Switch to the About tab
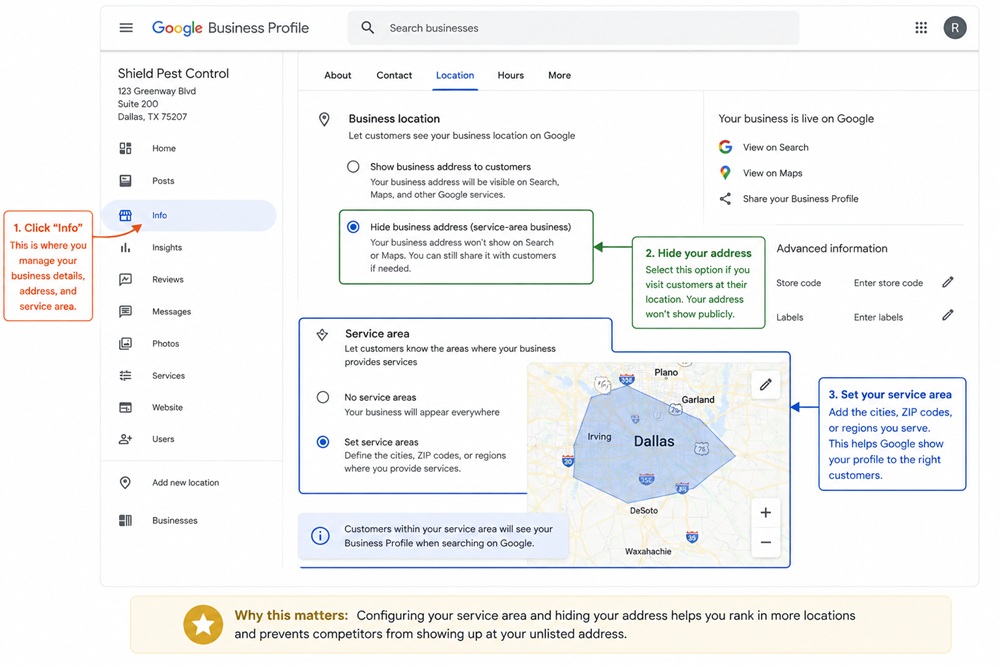 [x=337, y=75]
